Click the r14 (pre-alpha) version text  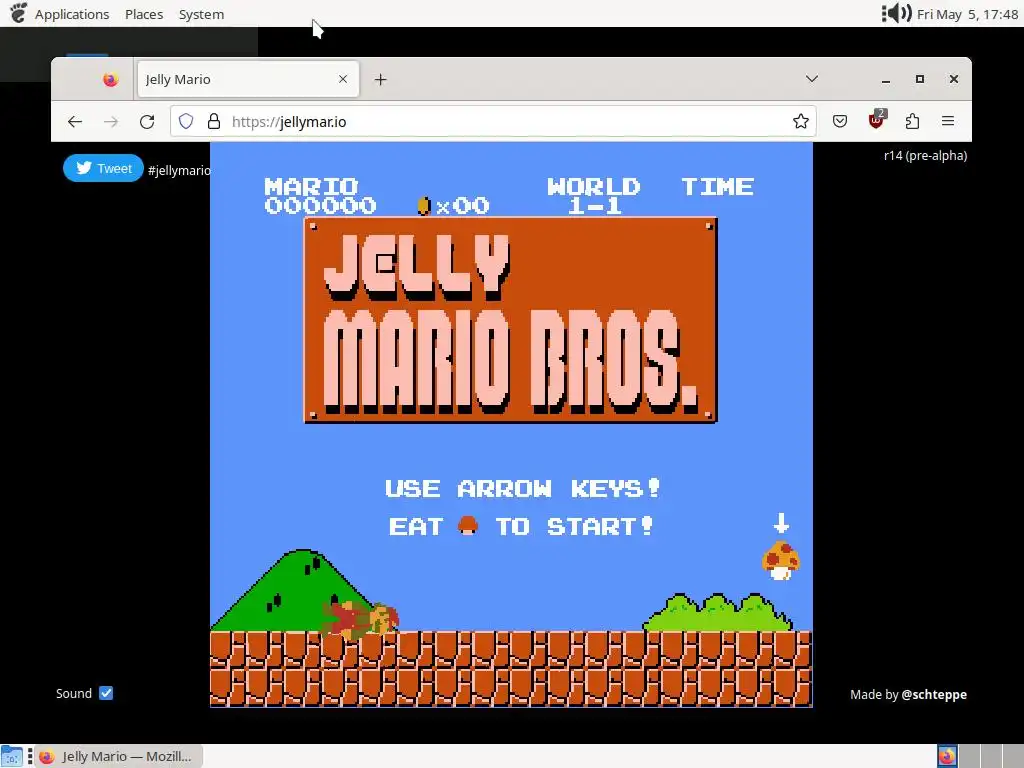coord(925,155)
